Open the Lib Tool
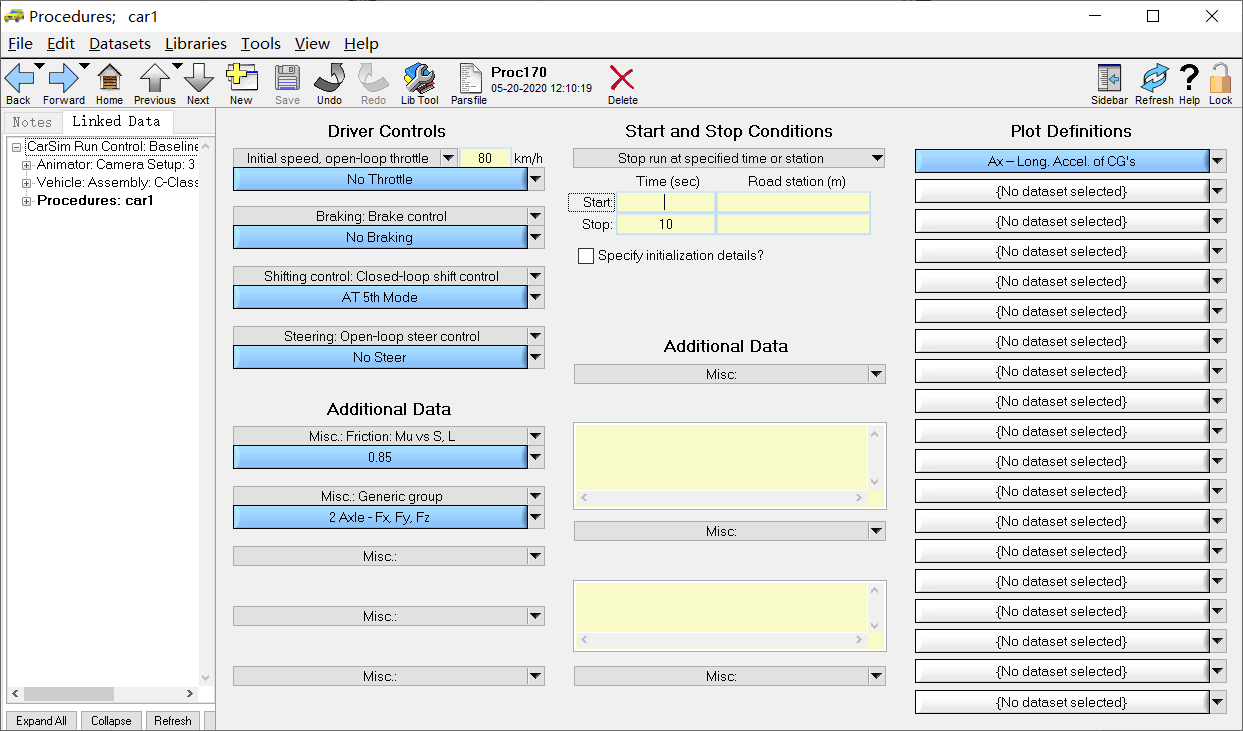 pos(419,79)
